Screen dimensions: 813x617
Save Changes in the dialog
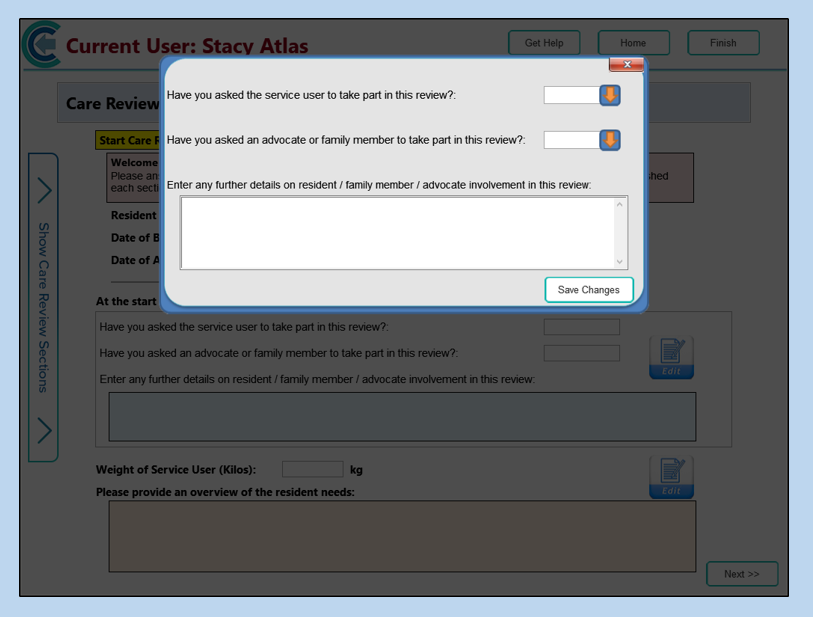(589, 290)
